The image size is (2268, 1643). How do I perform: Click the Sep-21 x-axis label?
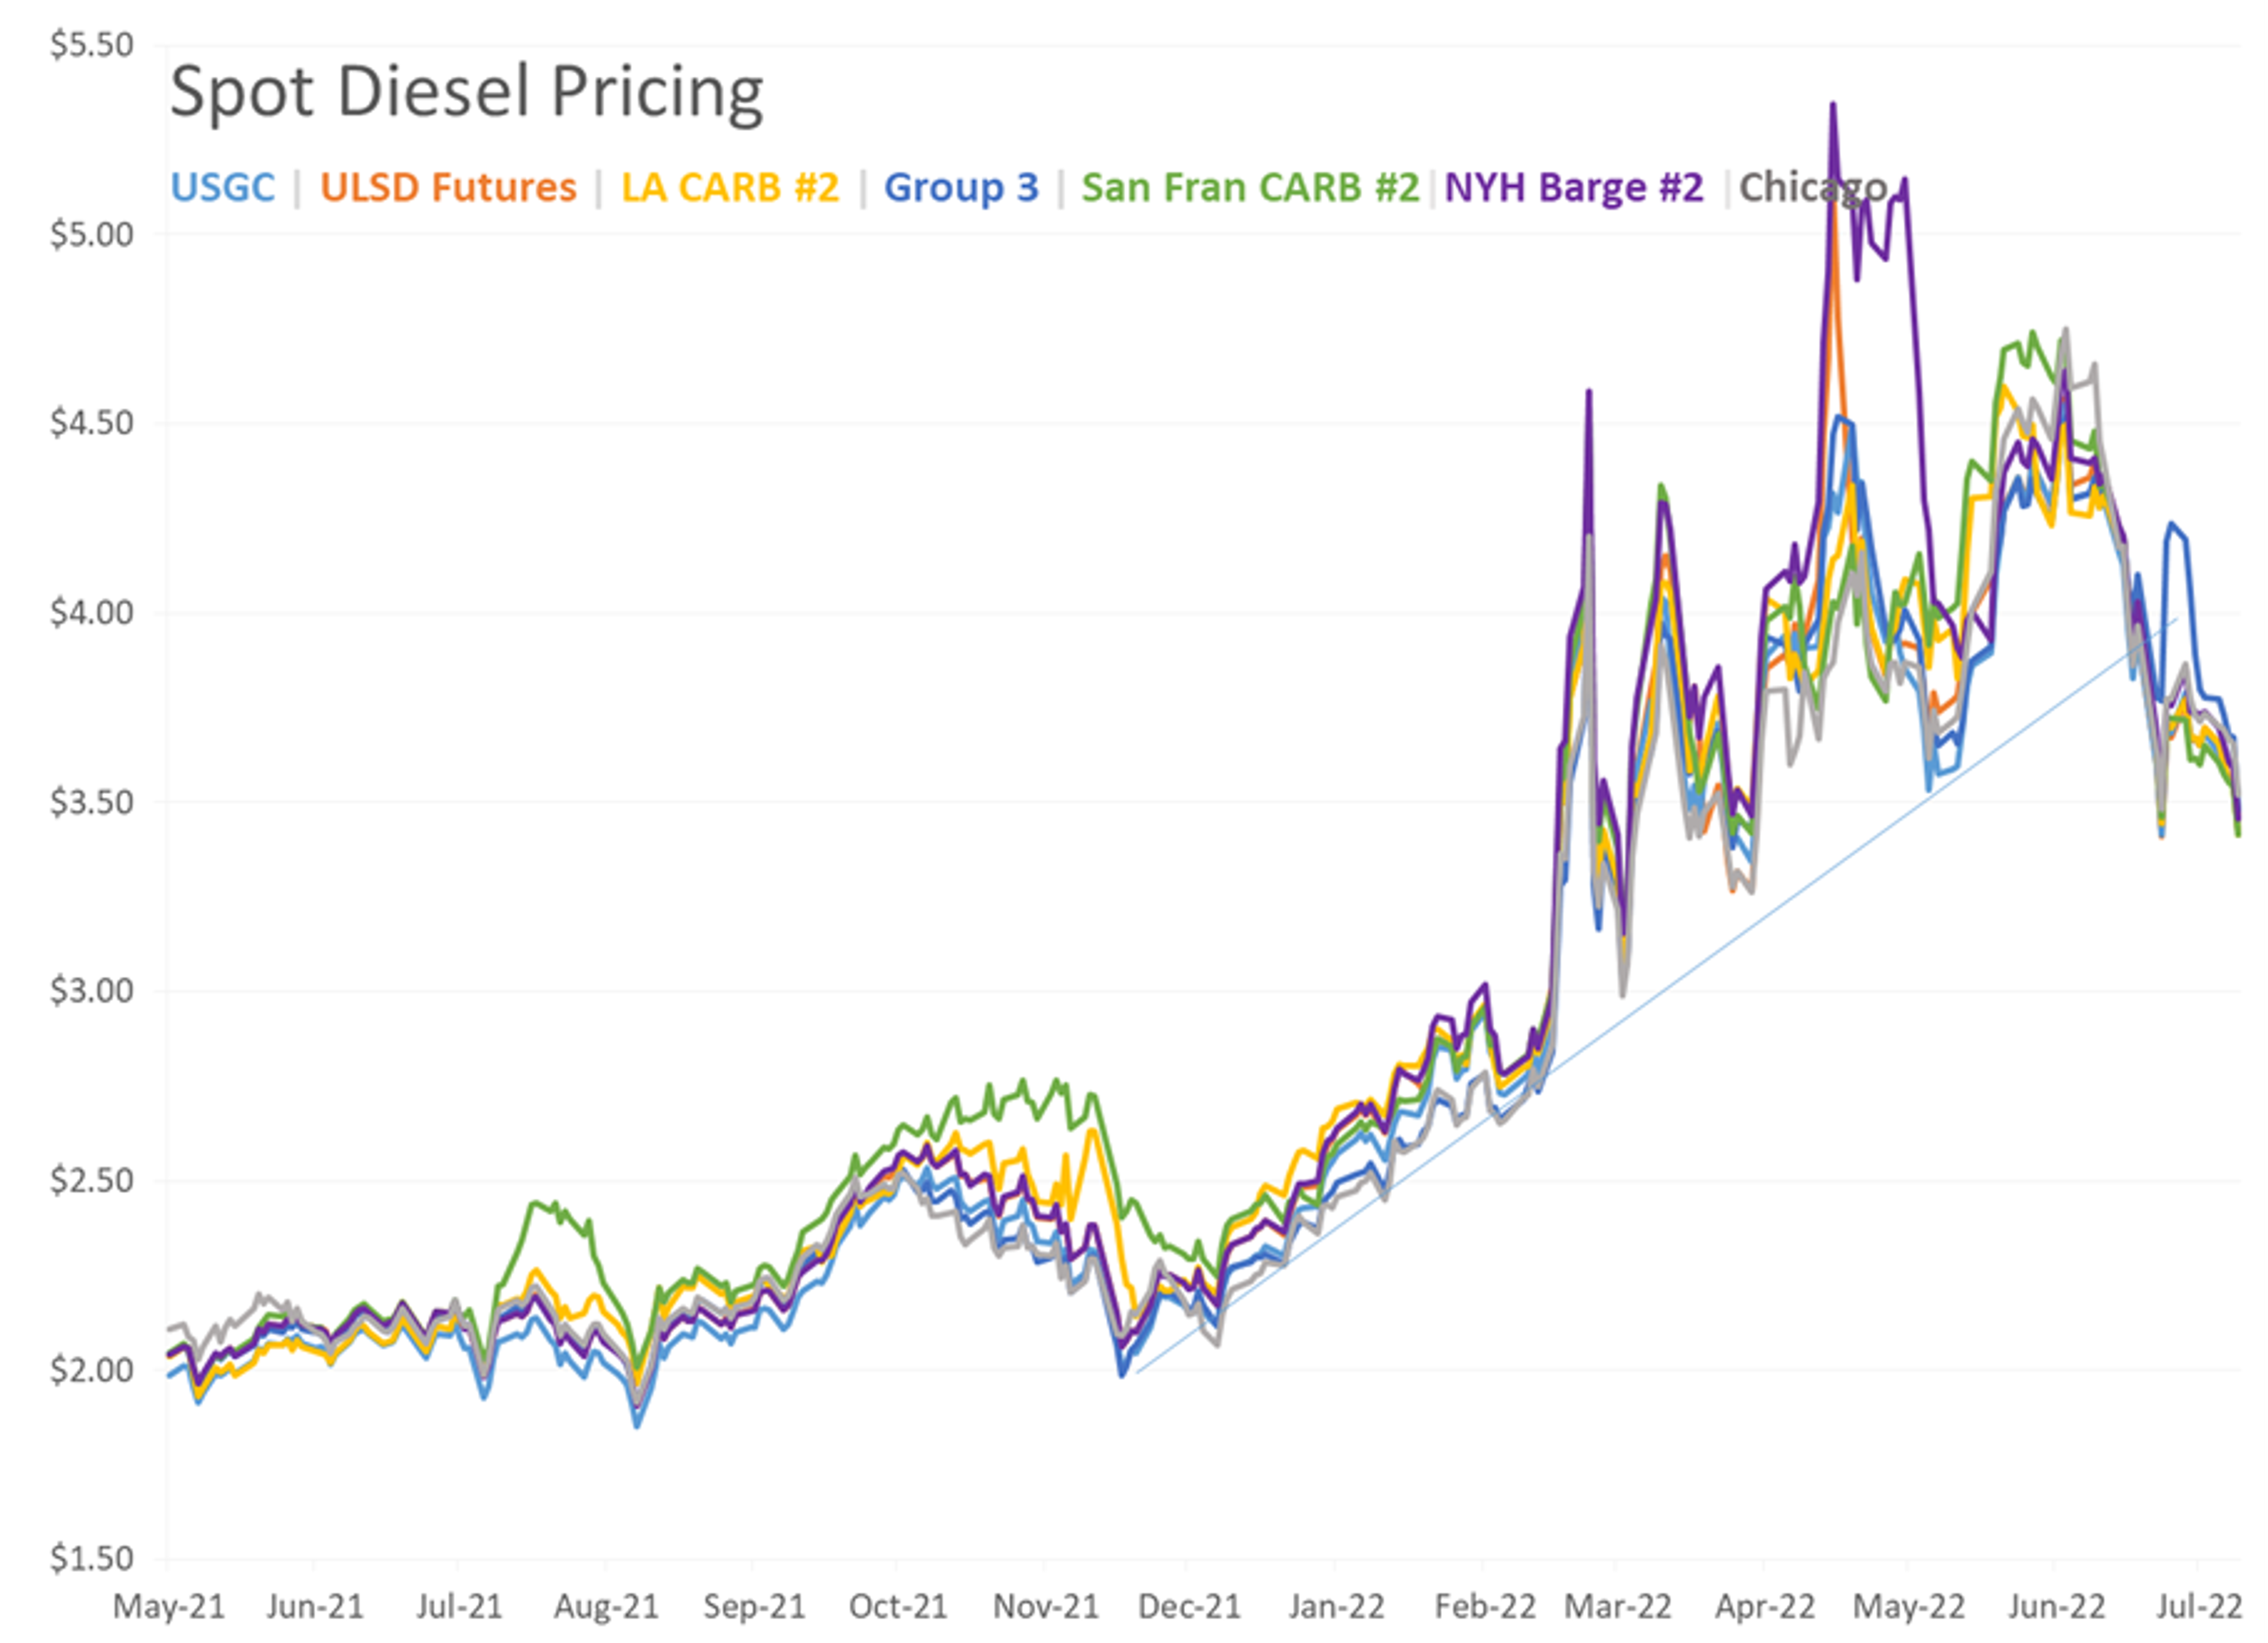pos(754,1607)
